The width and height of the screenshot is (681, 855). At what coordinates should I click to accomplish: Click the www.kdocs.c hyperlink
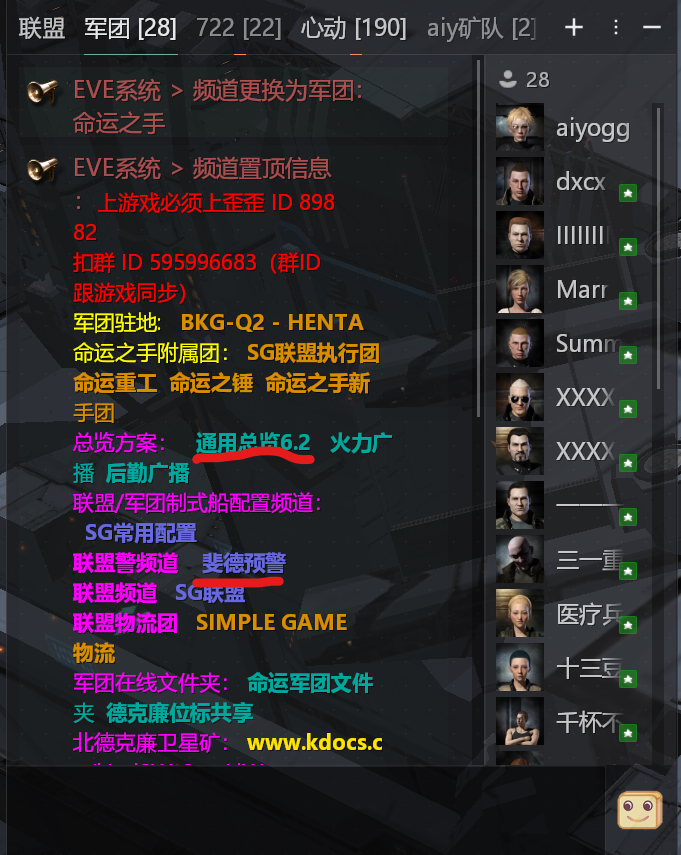315,743
